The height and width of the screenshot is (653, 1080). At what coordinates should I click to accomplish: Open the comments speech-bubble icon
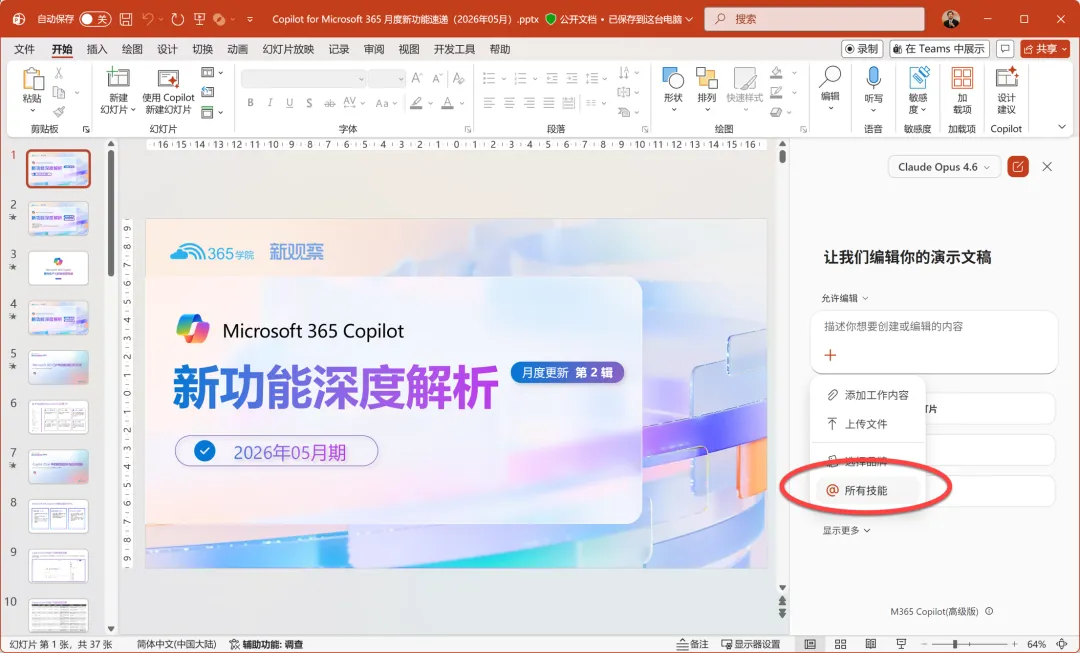[x=1005, y=49]
